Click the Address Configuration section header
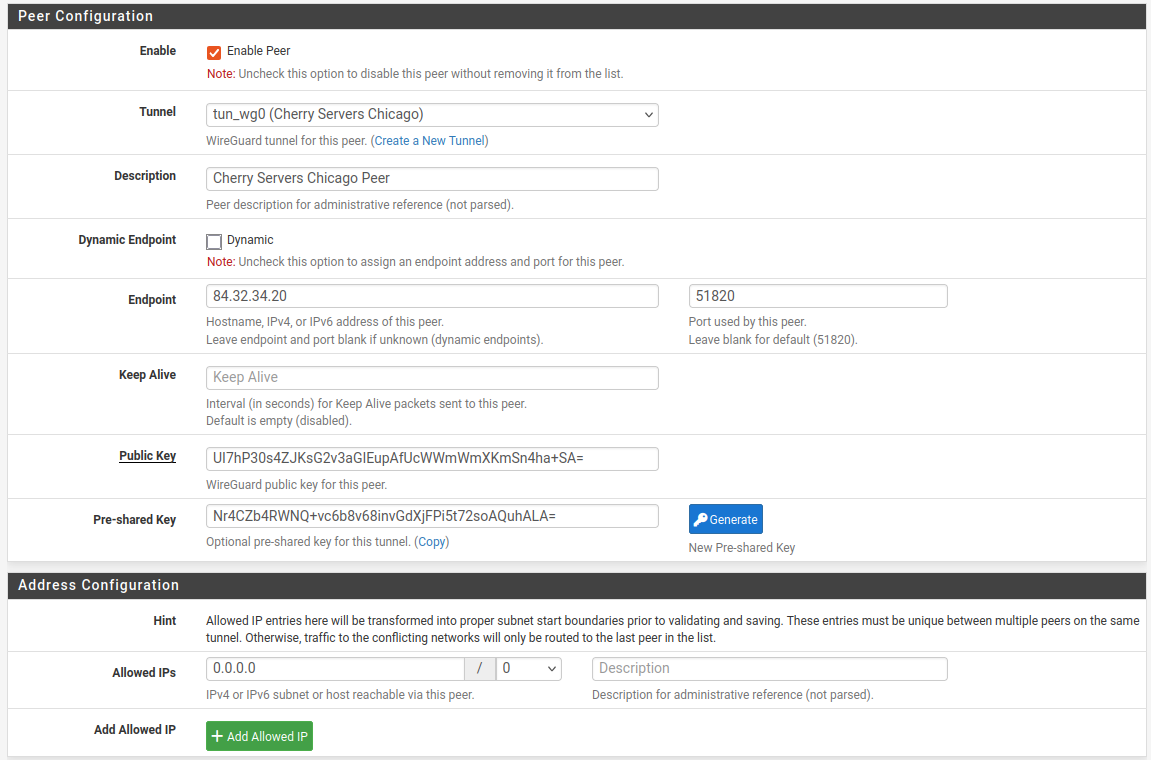Image resolution: width=1151 pixels, height=760 pixels. coord(98,586)
